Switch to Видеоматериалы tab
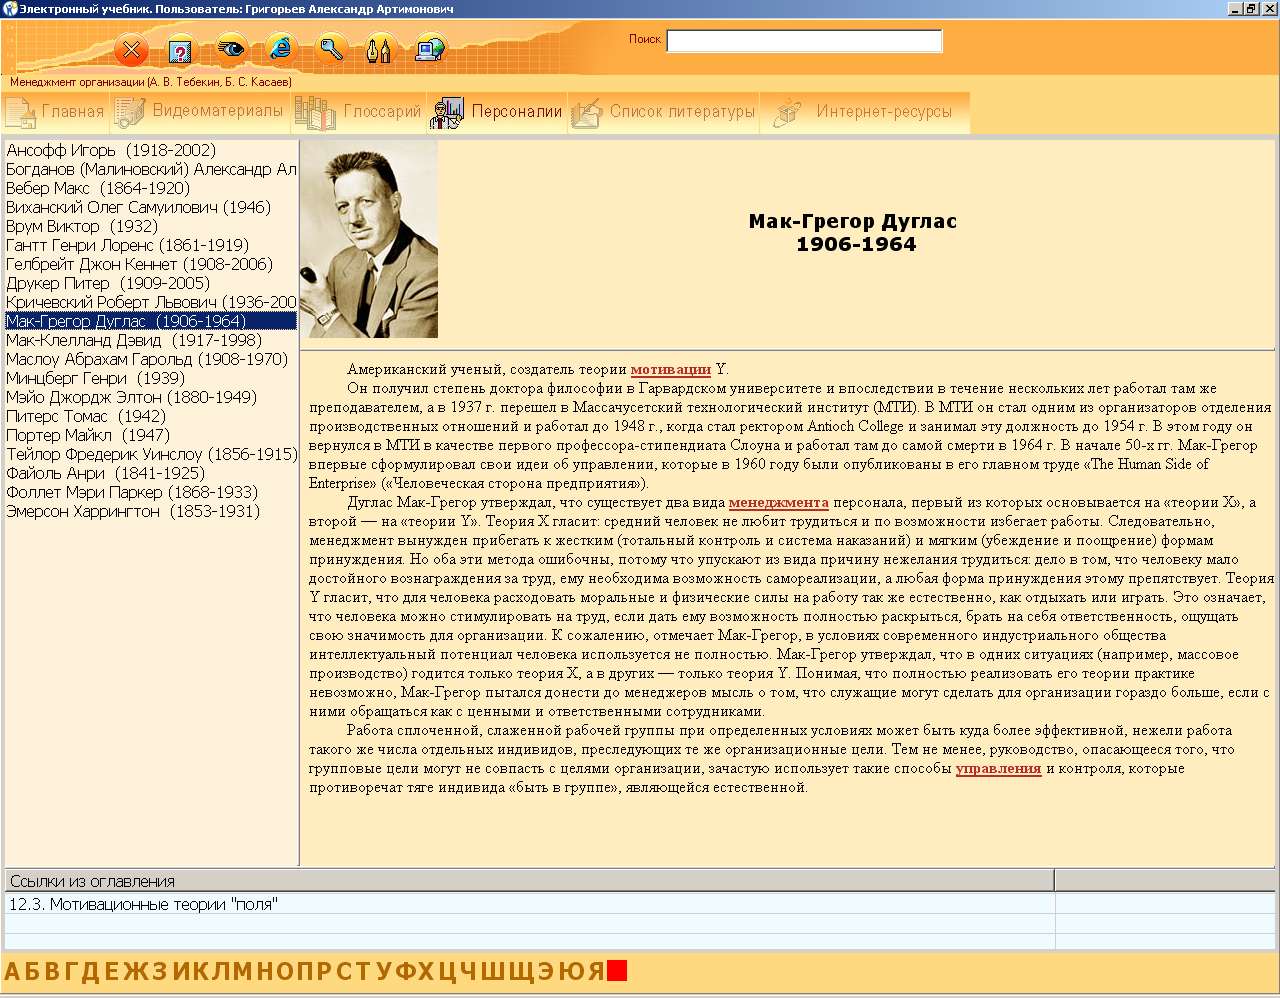The height and width of the screenshot is (998, 1280). click(x=200, y=112)
